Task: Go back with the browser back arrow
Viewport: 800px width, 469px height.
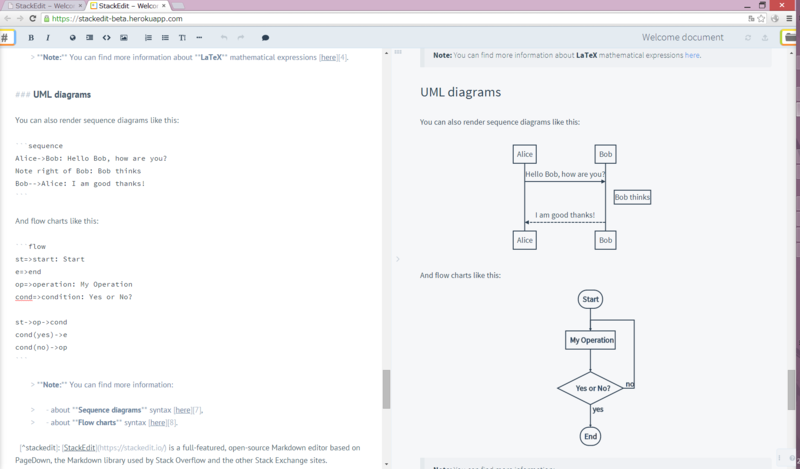Action: click(x=7, y=18)
